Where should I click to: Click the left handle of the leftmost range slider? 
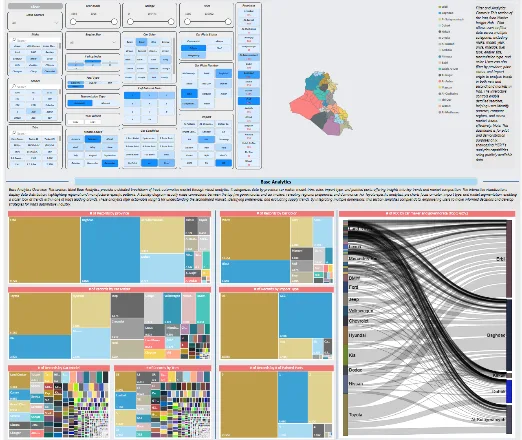[73, 22]
